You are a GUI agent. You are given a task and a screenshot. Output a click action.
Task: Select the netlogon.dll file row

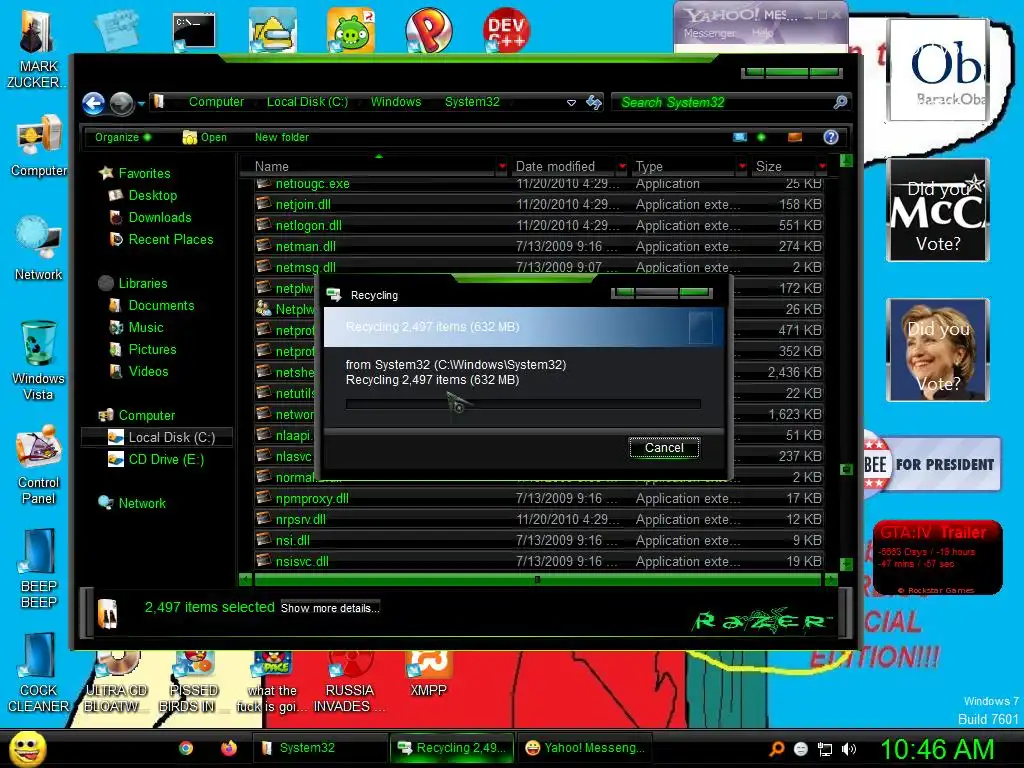(x=538, y=225)
